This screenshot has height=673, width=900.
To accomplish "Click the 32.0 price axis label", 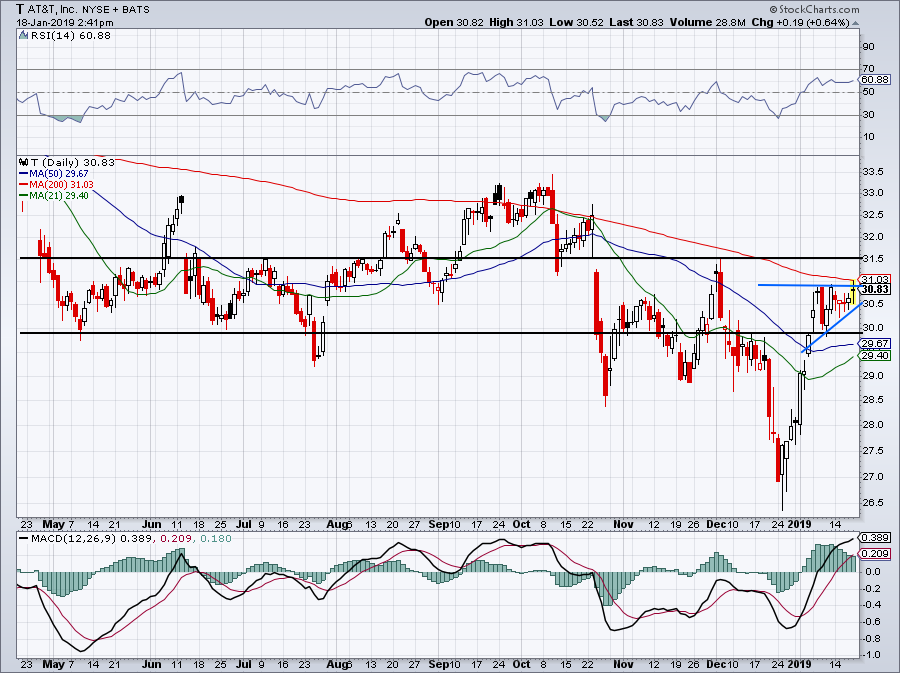I will 872,236.
